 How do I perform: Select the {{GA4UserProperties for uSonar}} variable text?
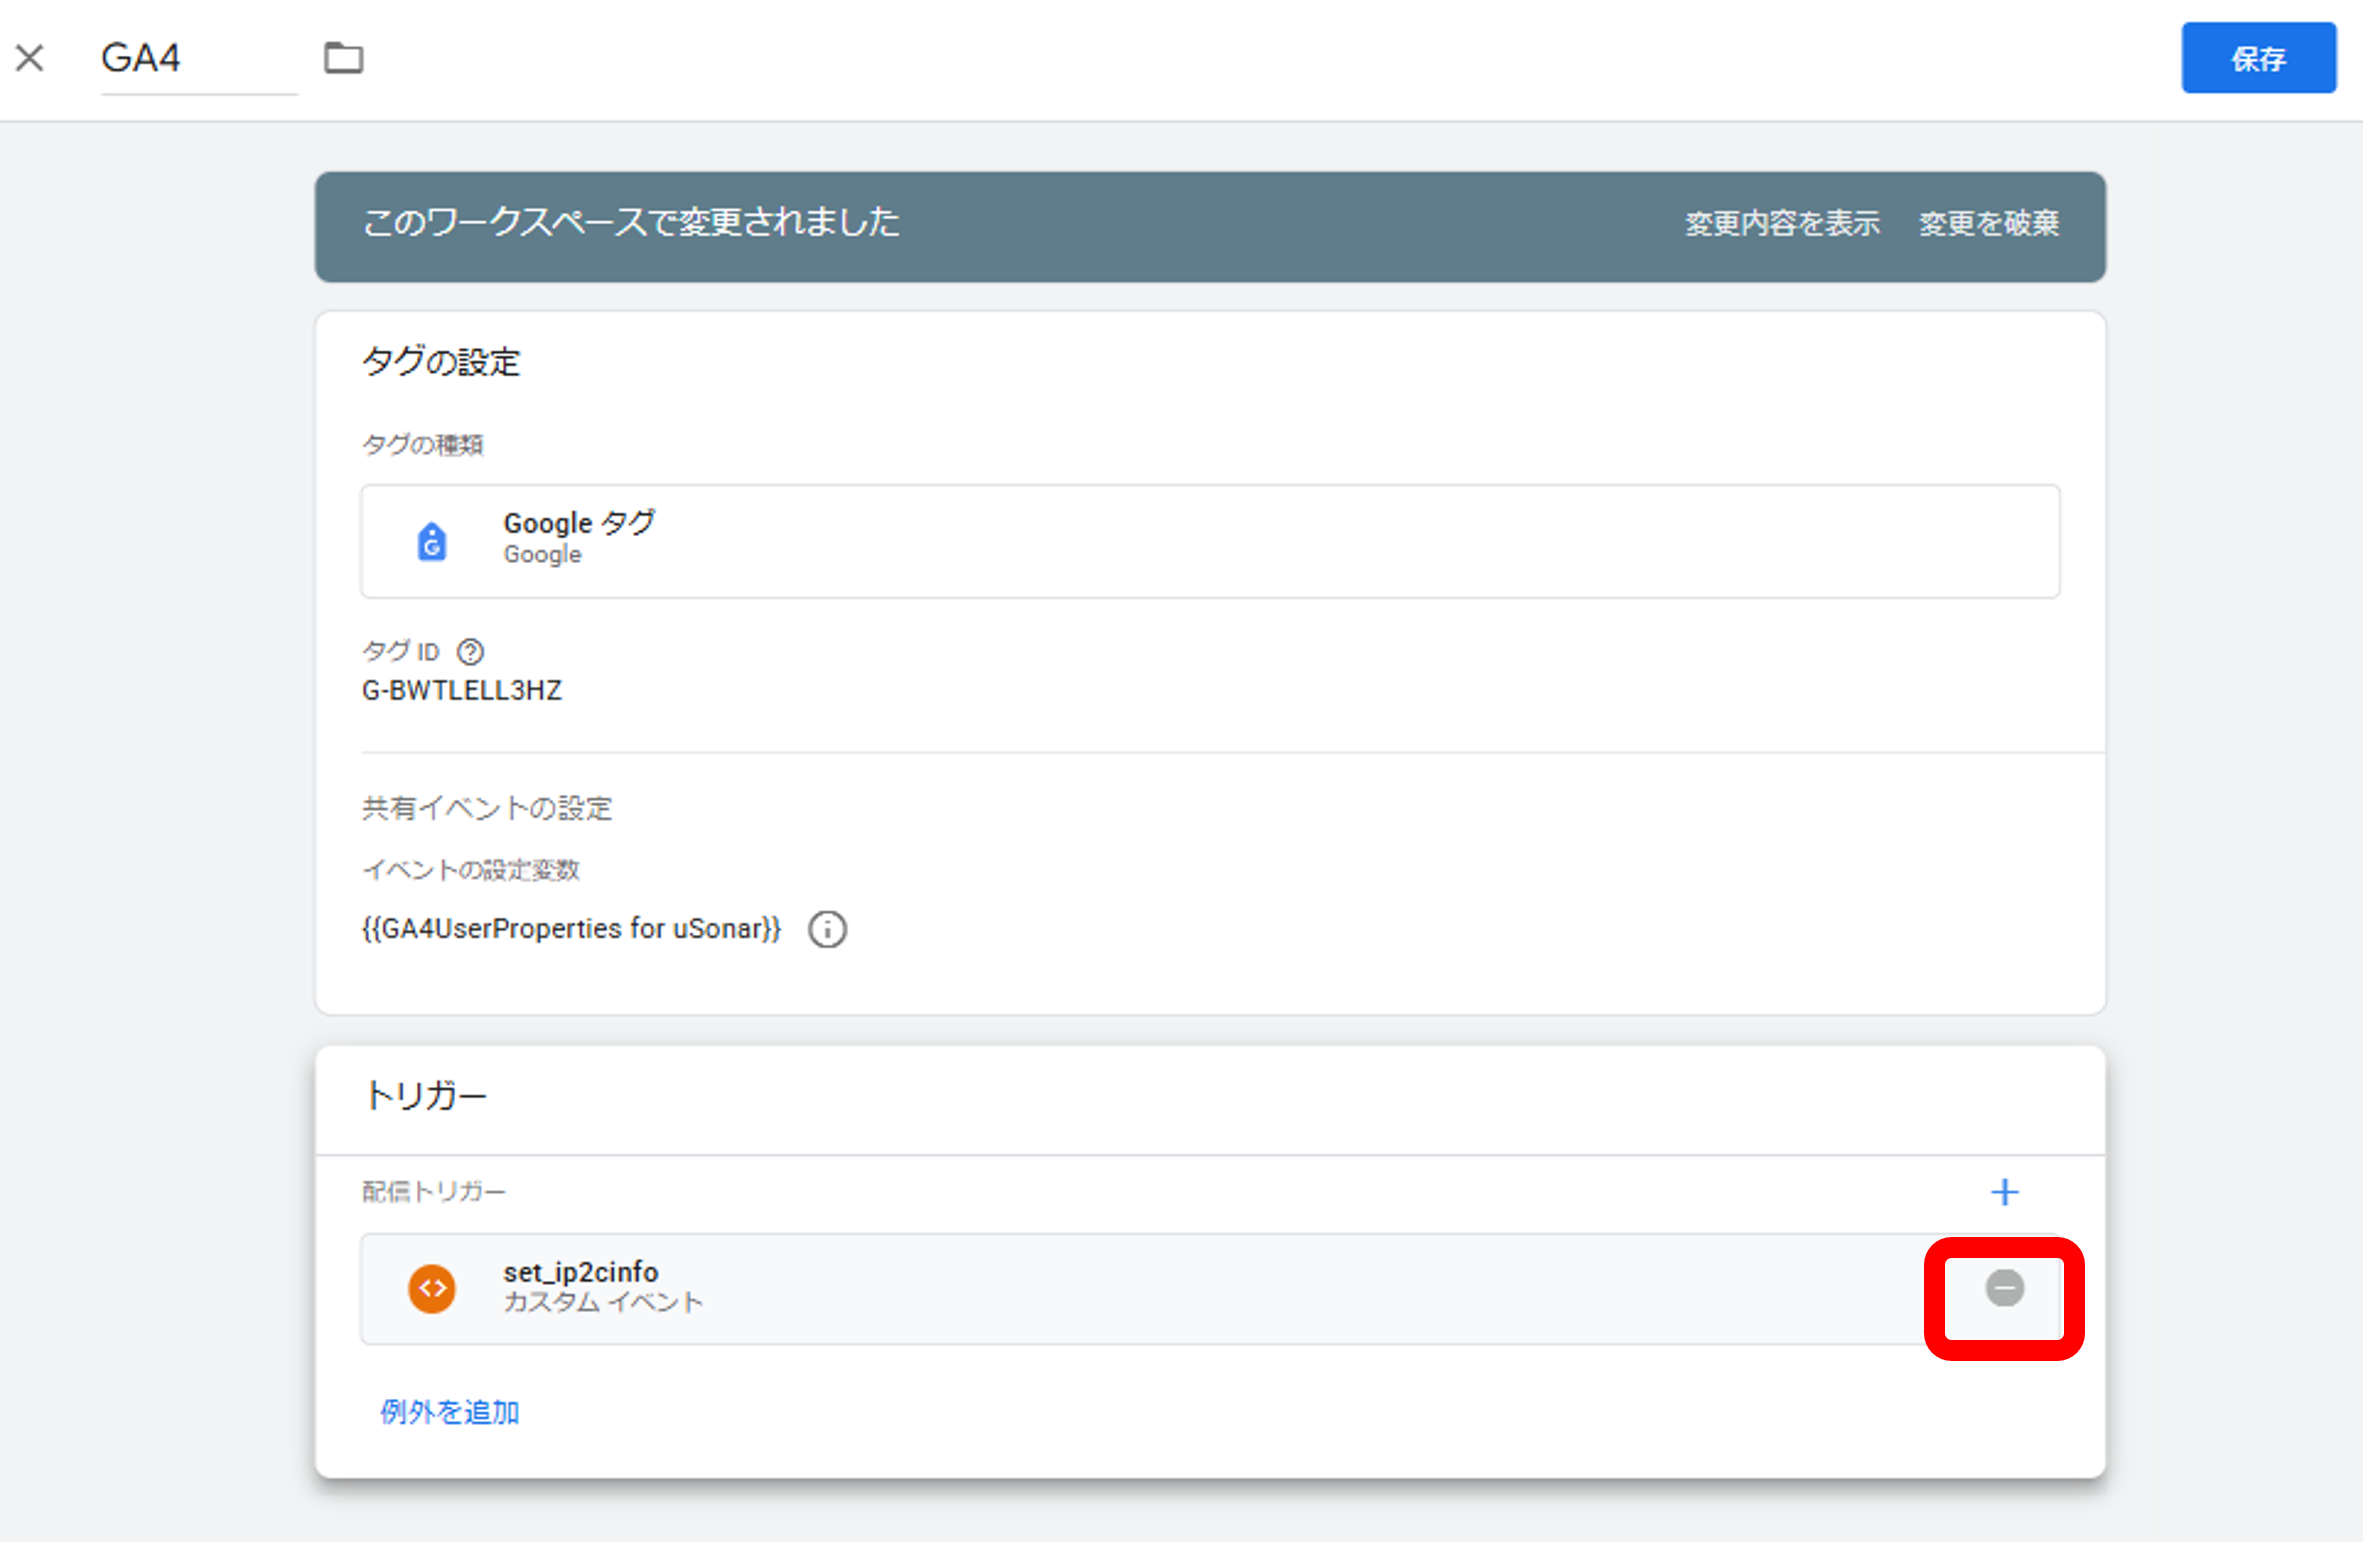click(571, 929)
